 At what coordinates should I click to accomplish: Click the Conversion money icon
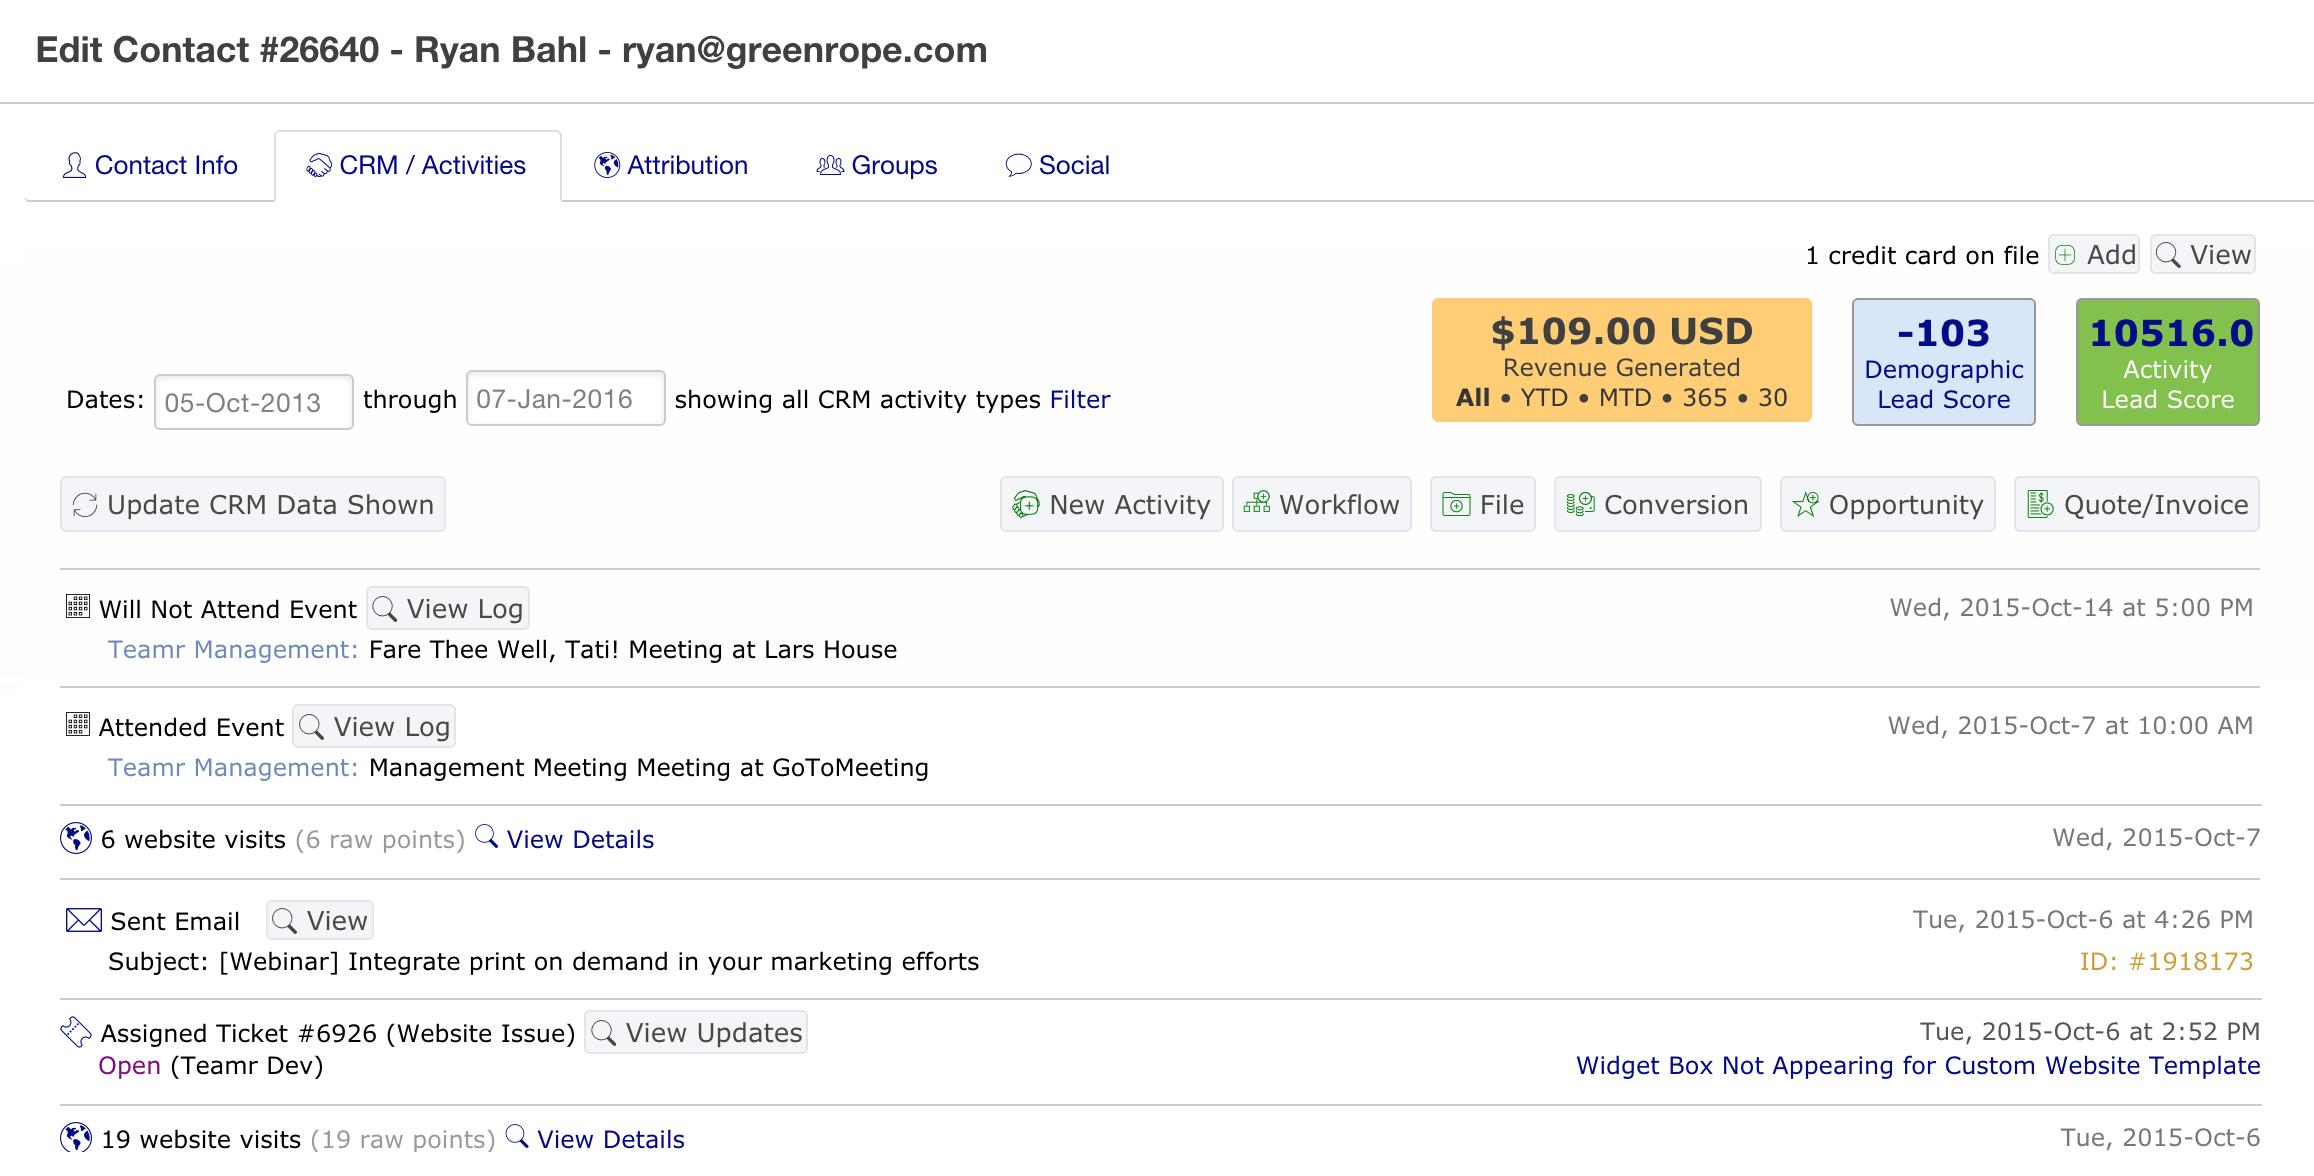1580,504
